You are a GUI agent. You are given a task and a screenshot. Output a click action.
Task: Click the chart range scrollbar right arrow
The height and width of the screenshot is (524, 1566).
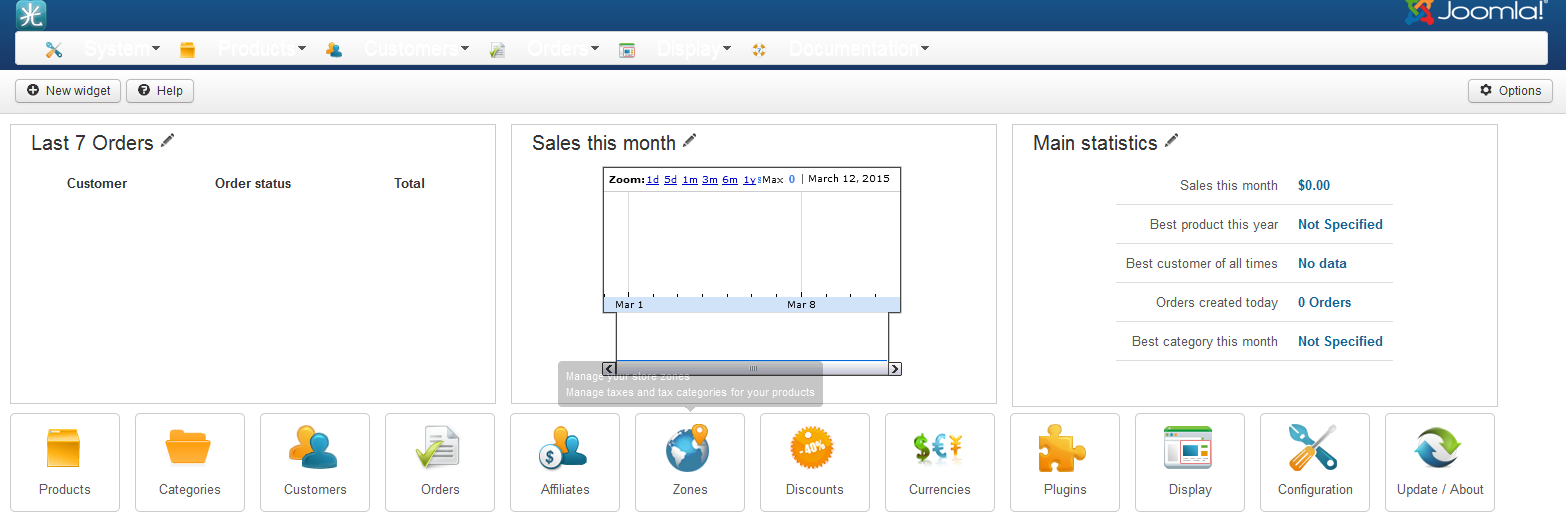click(894, 369)
